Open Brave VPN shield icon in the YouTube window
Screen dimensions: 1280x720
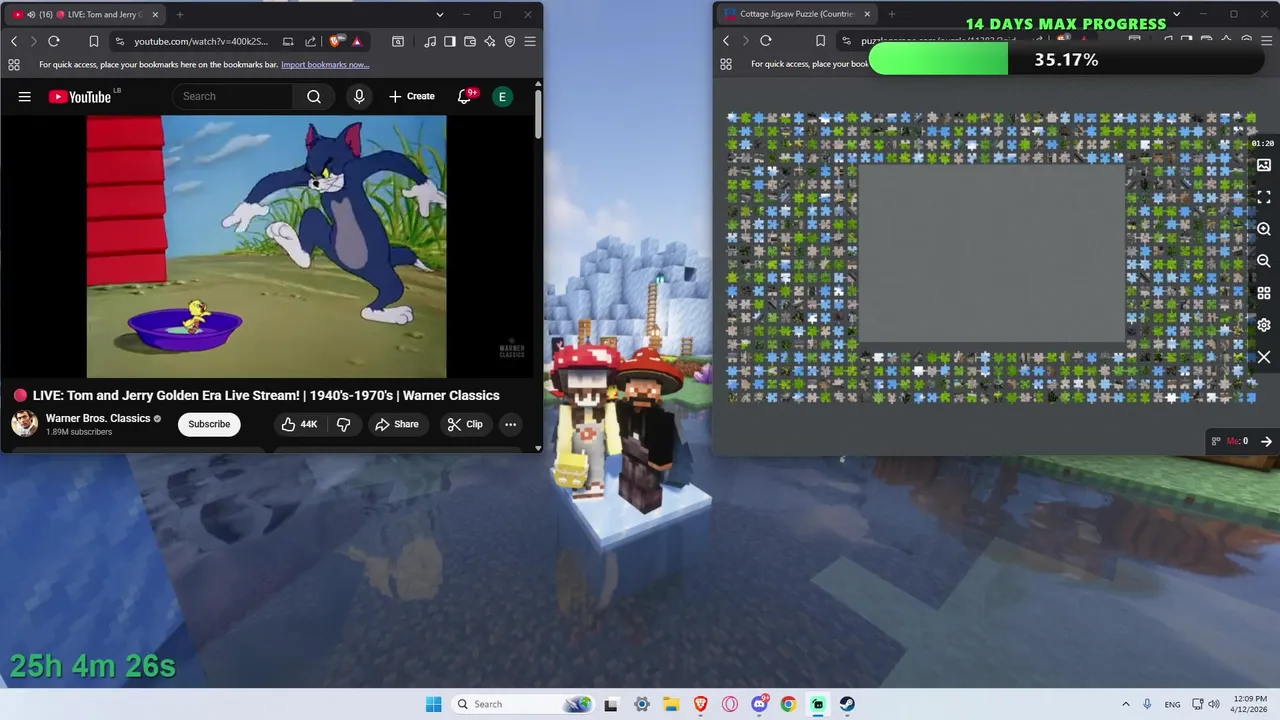[510, 41]
